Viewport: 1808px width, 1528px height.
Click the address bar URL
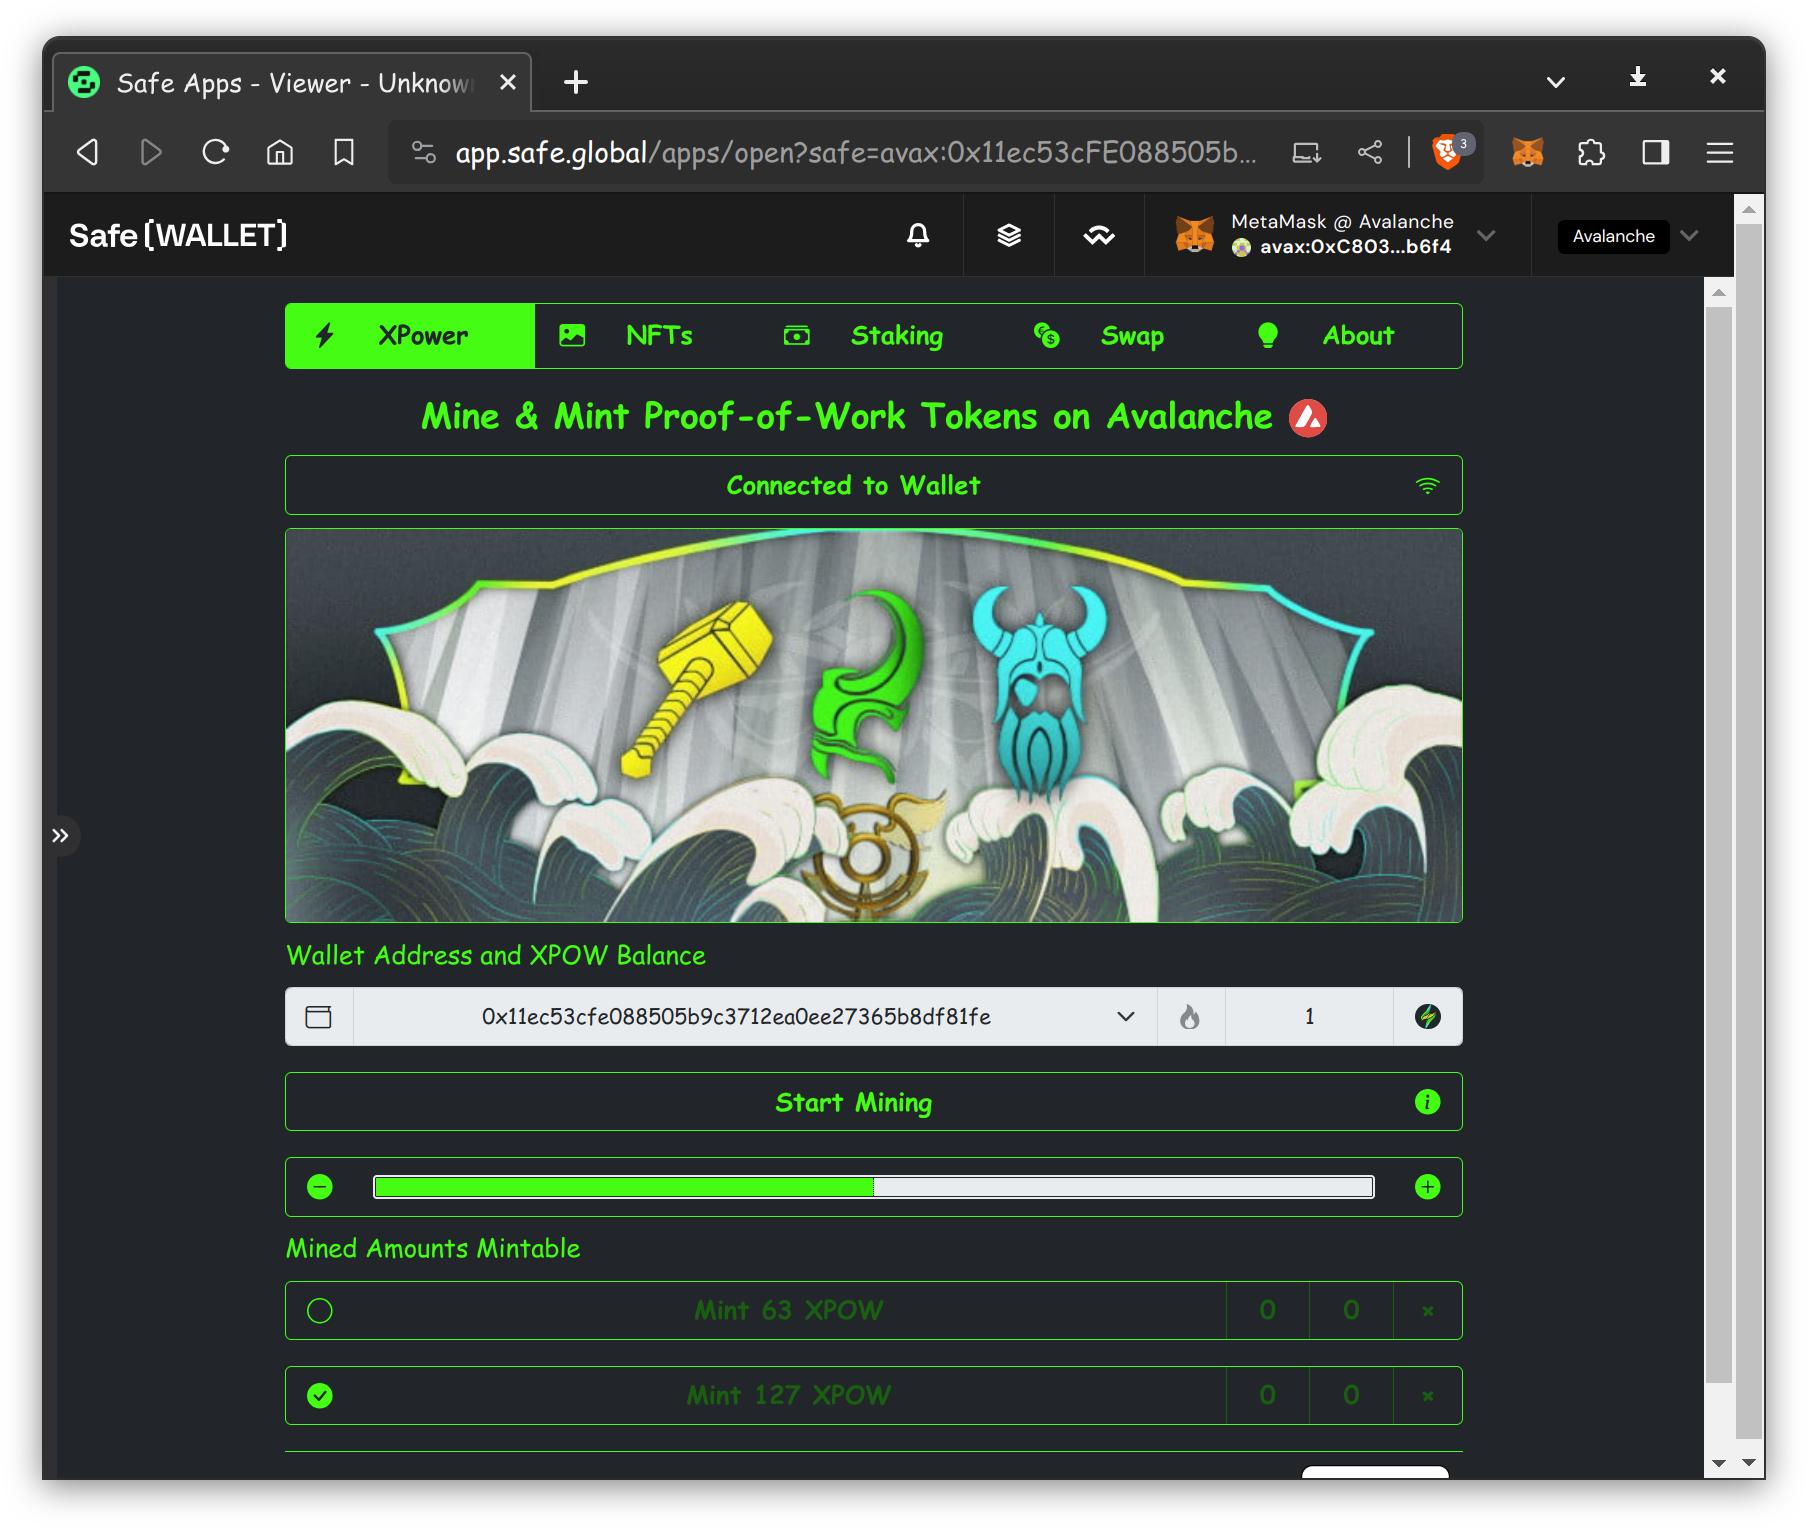click(x=856, y=152)
